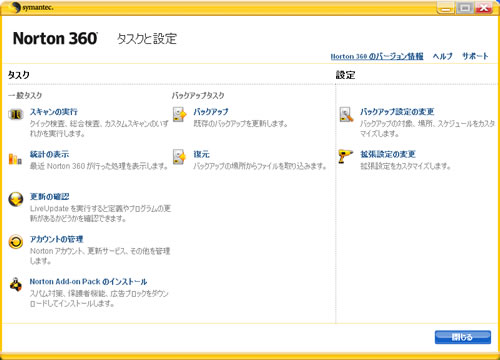The width and height of the screenshot is (500, 360).
Task: Click the backup icon next to バックアップ
Action: coord(180,114)
